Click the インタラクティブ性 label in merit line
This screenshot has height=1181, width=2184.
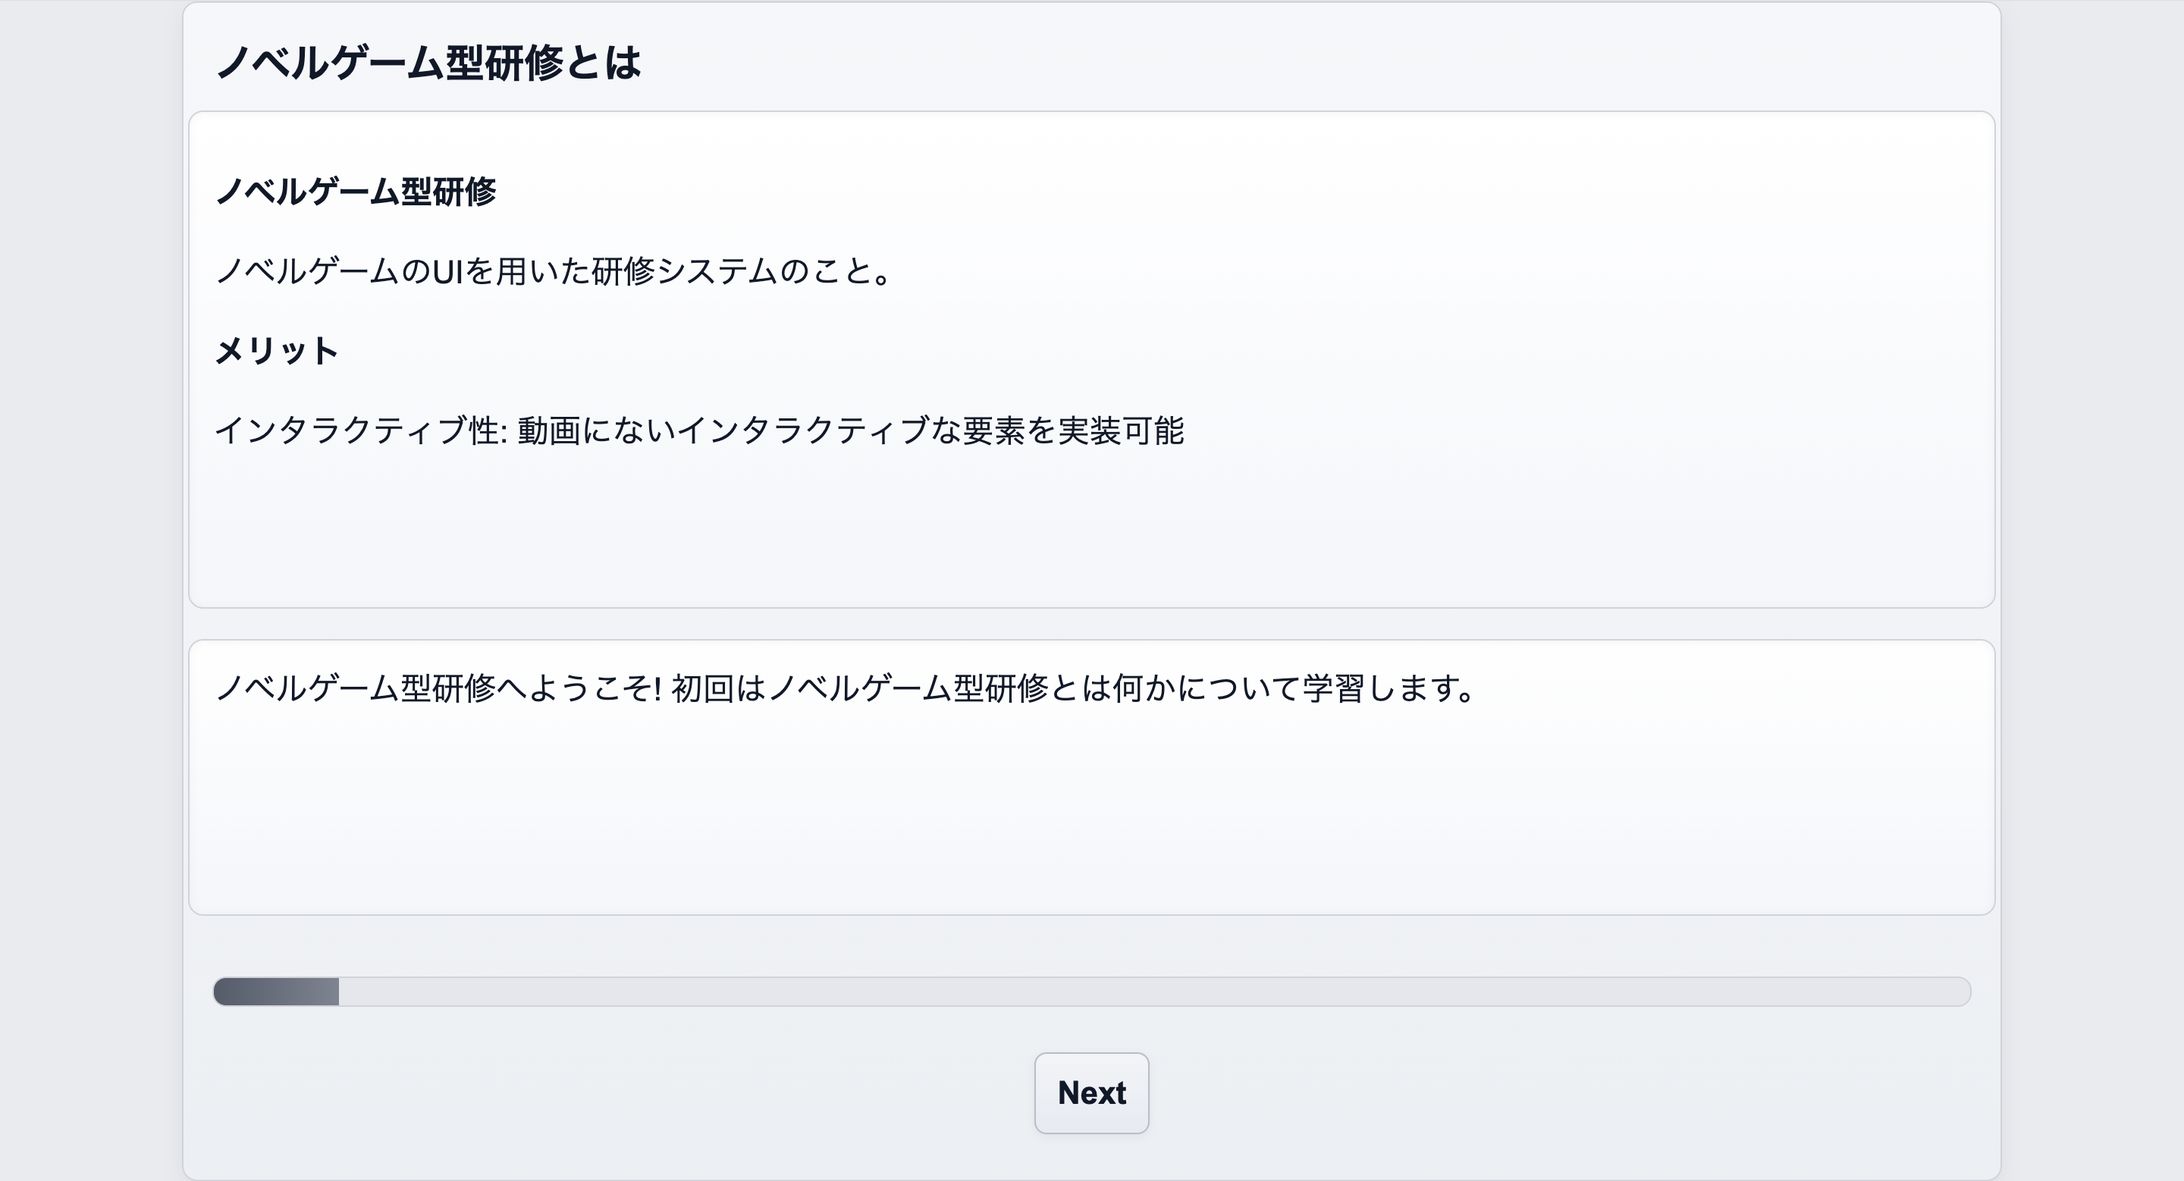point(357,431)
